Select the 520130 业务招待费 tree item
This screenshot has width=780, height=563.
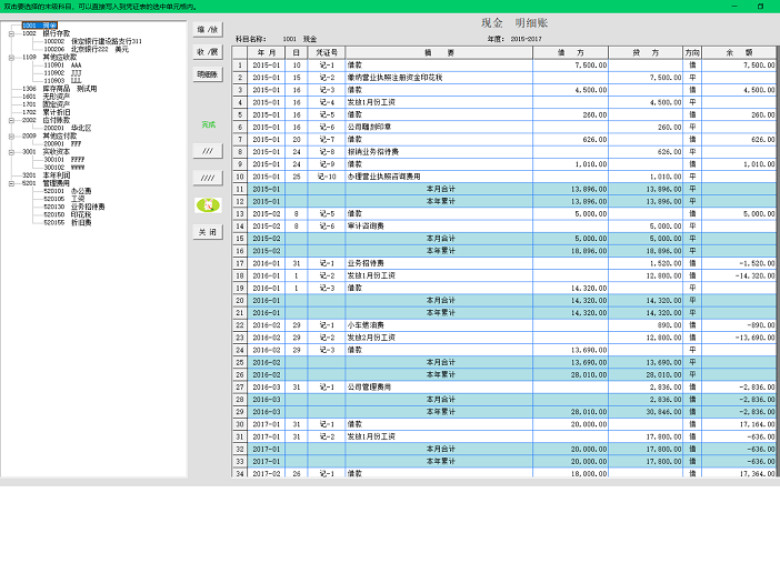click(74, 207)
